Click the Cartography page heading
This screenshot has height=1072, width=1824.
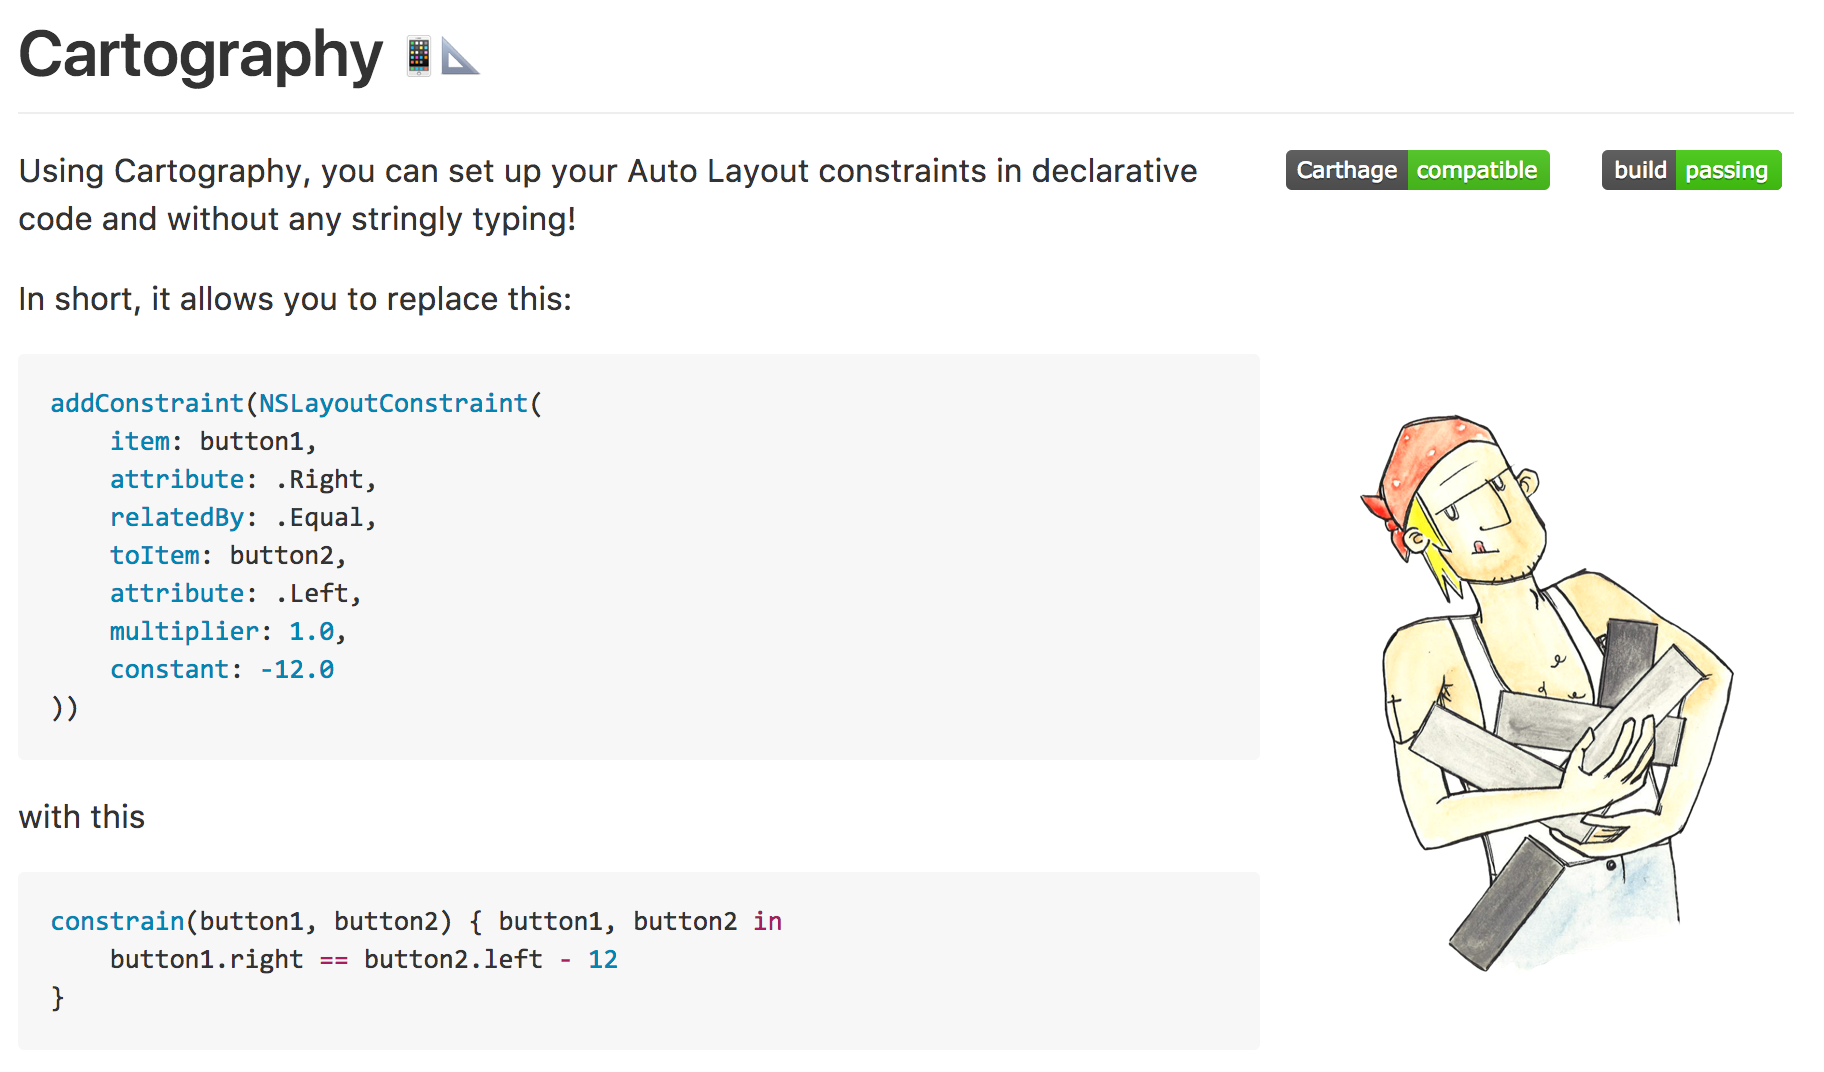coord(201,55)
